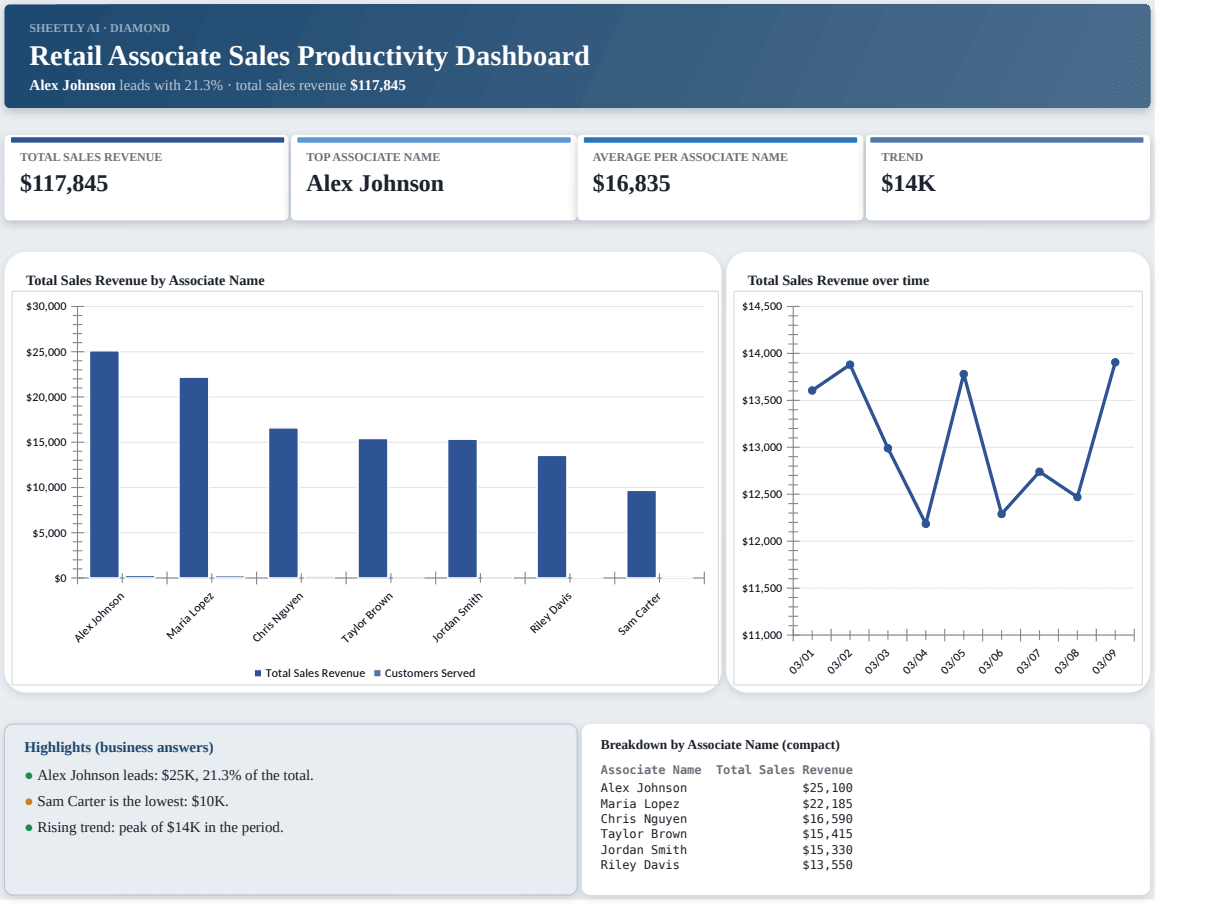Click the 'Associate Name' column header
1227x922 pixels.
pos(651,770)
